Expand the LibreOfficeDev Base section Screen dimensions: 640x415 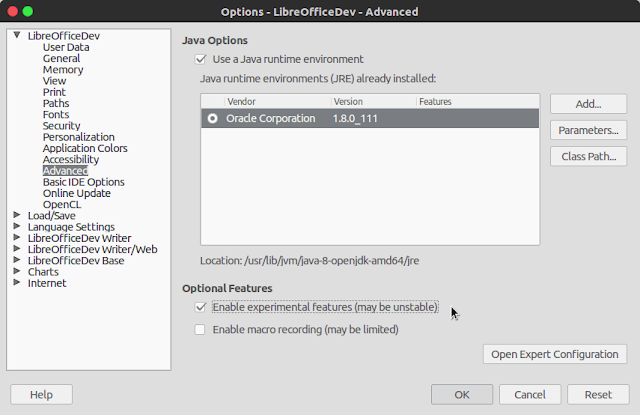click(17, 260)
